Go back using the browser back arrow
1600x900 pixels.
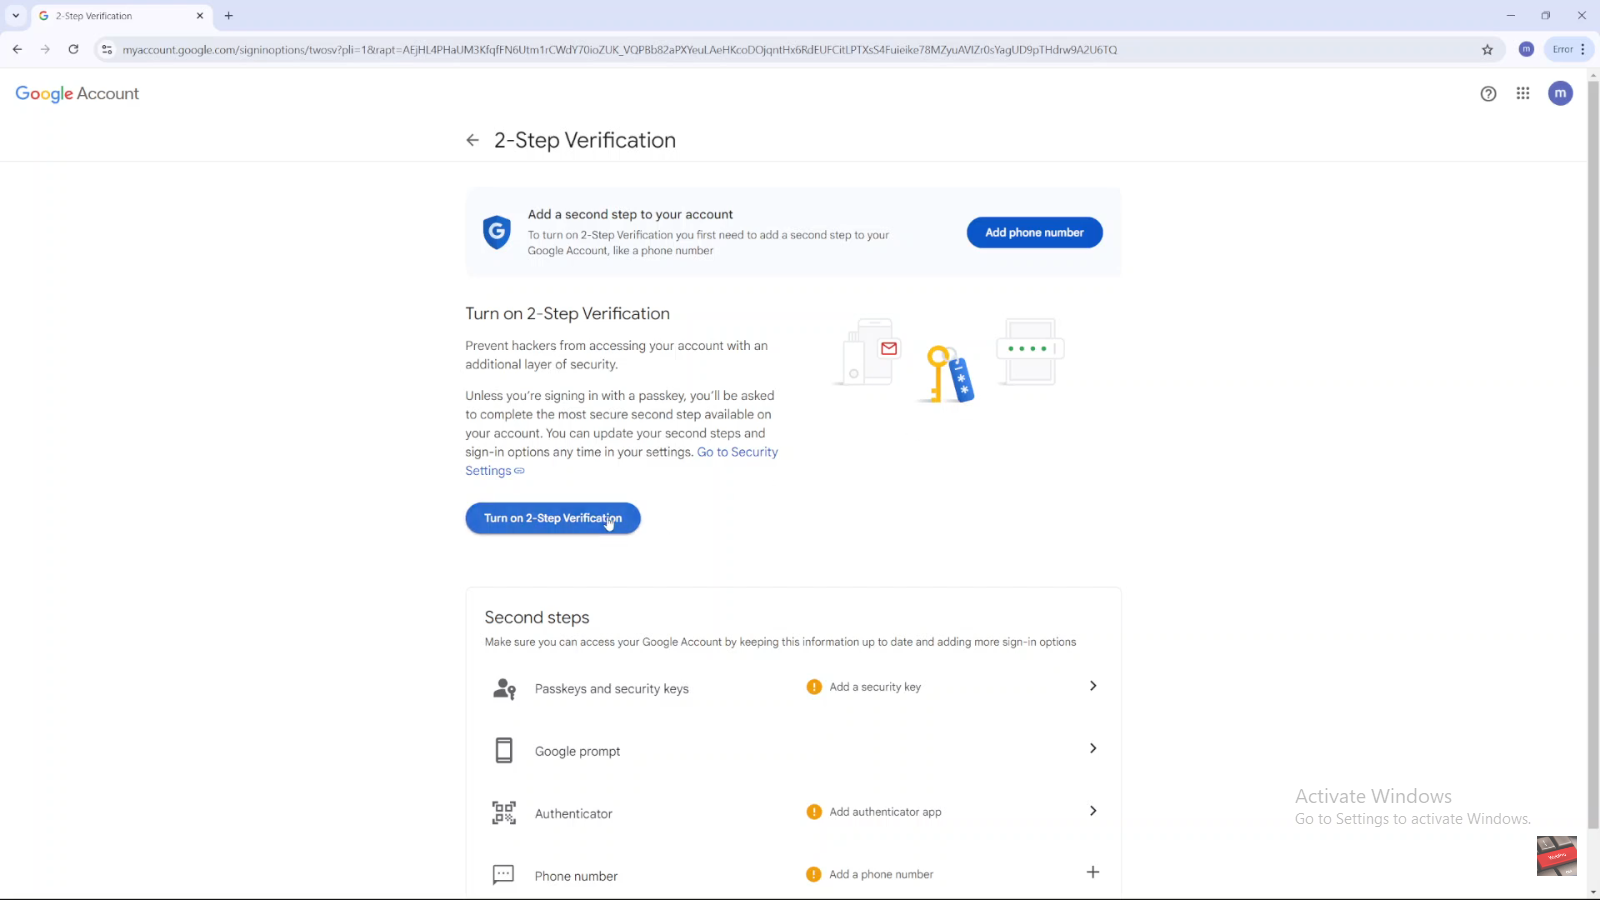[17, 49]
